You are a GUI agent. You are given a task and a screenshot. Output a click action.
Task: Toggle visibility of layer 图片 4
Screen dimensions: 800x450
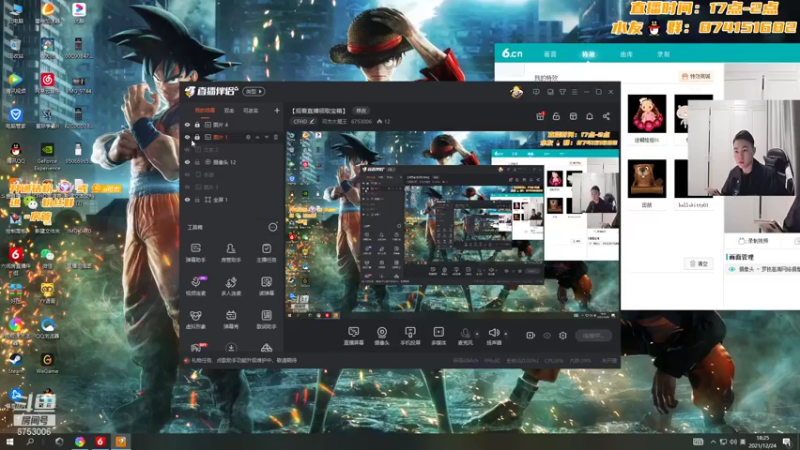pyautogui.click(x=187, y=124)
